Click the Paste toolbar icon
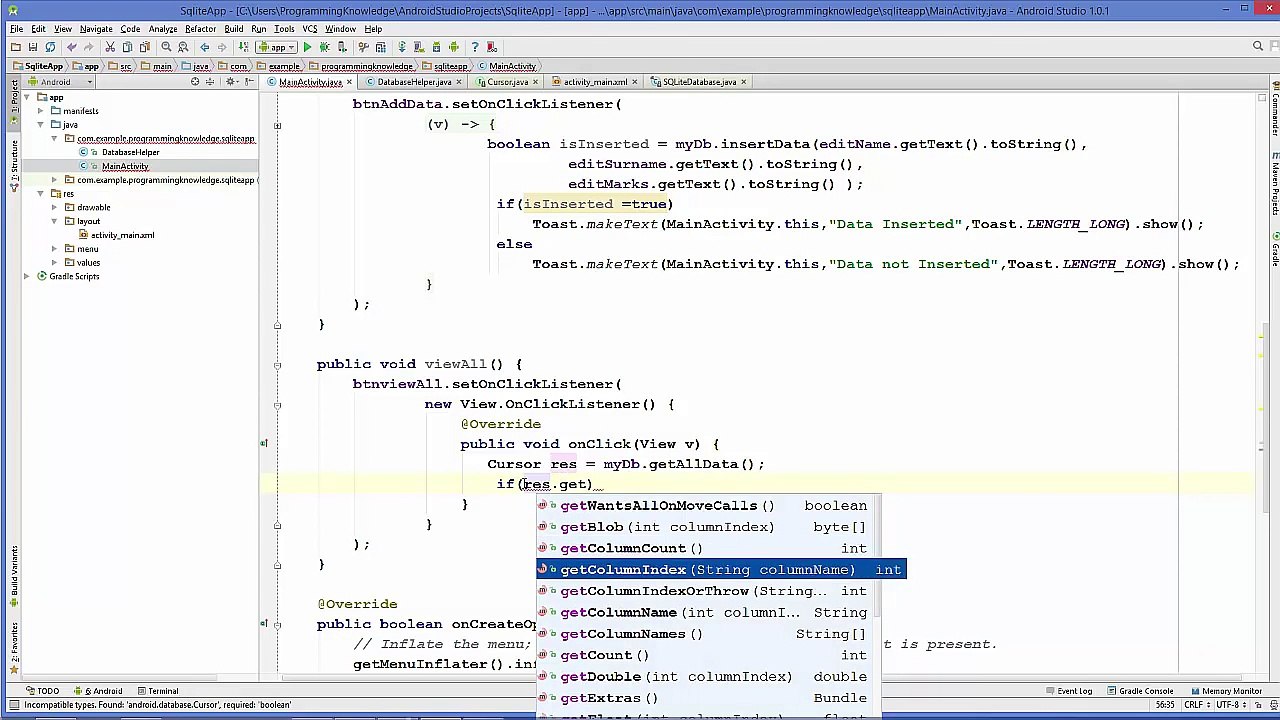 (144, 47)
